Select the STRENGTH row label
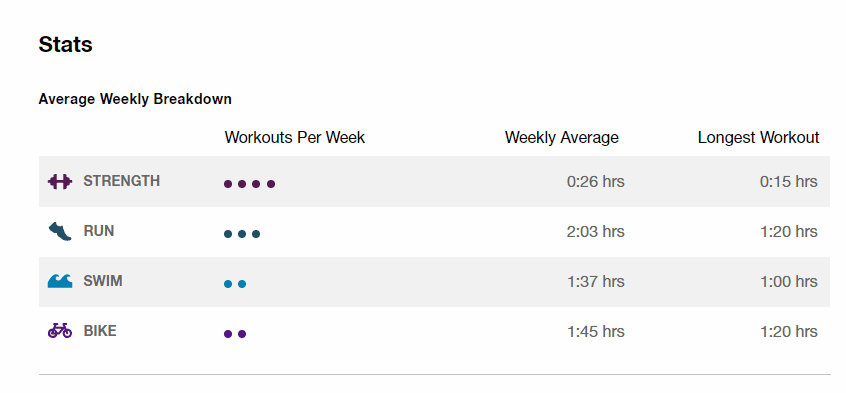Image resolution: width=846 pixels, height=393 pixels. click(x=121, y=181)
